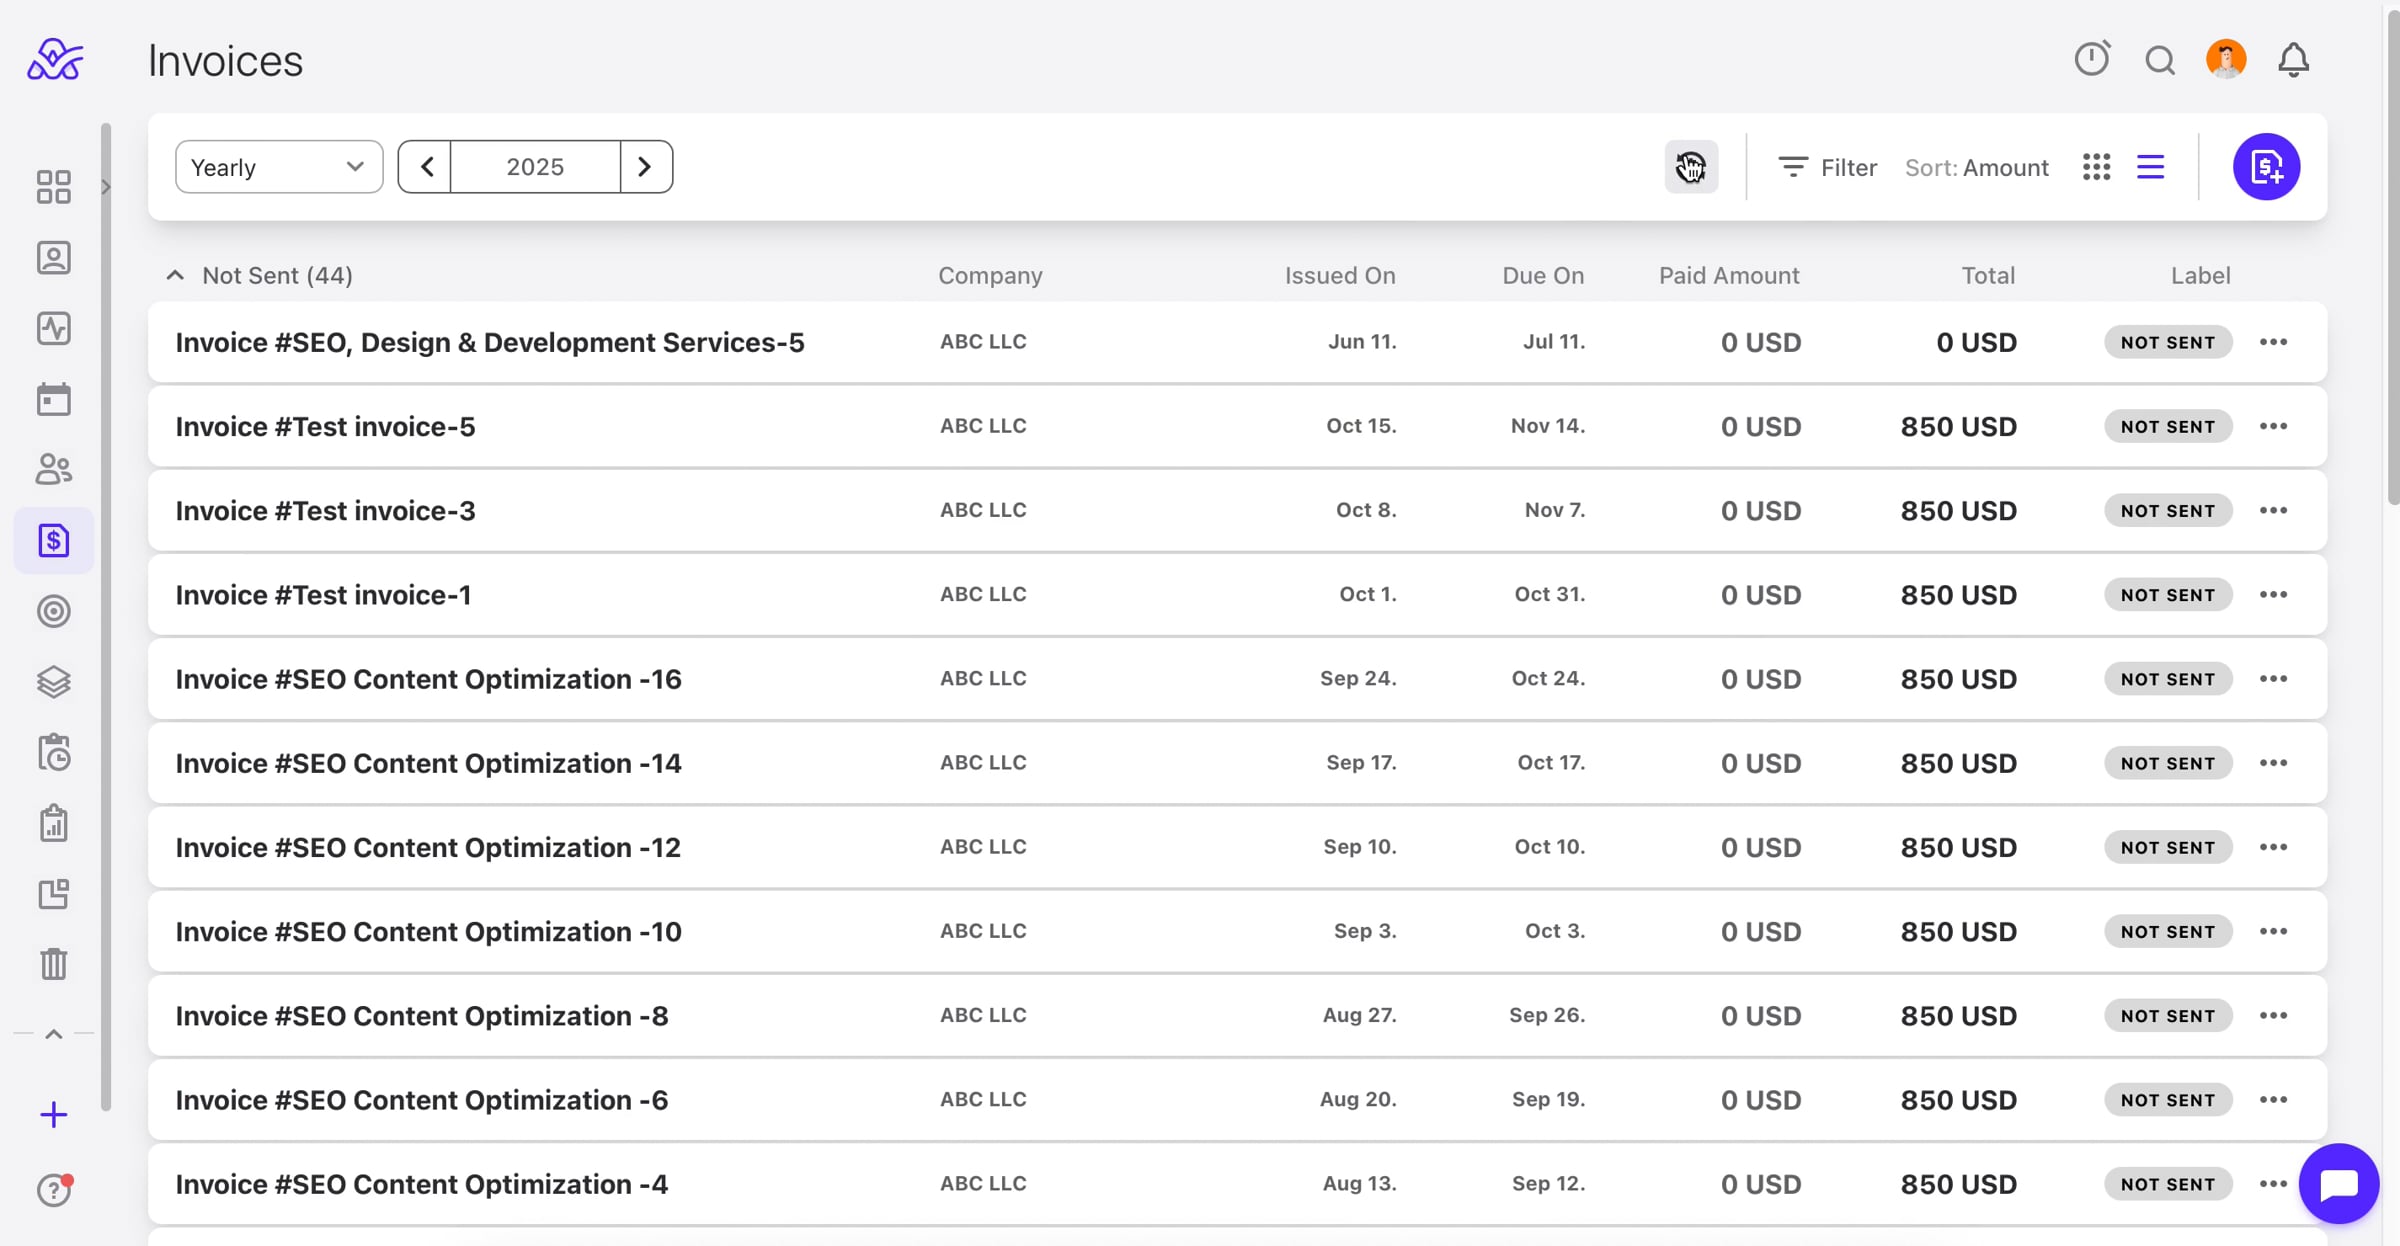Open the target goals icon in sidebar
The height and width of the screenshot is (1246, 2400).
(54, 611)
